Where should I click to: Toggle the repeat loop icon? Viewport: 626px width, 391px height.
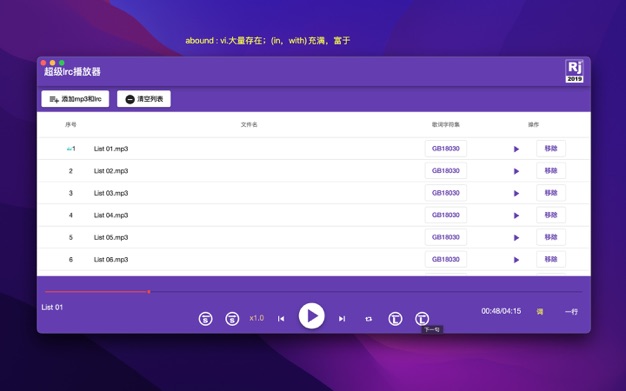click(368, 319)
